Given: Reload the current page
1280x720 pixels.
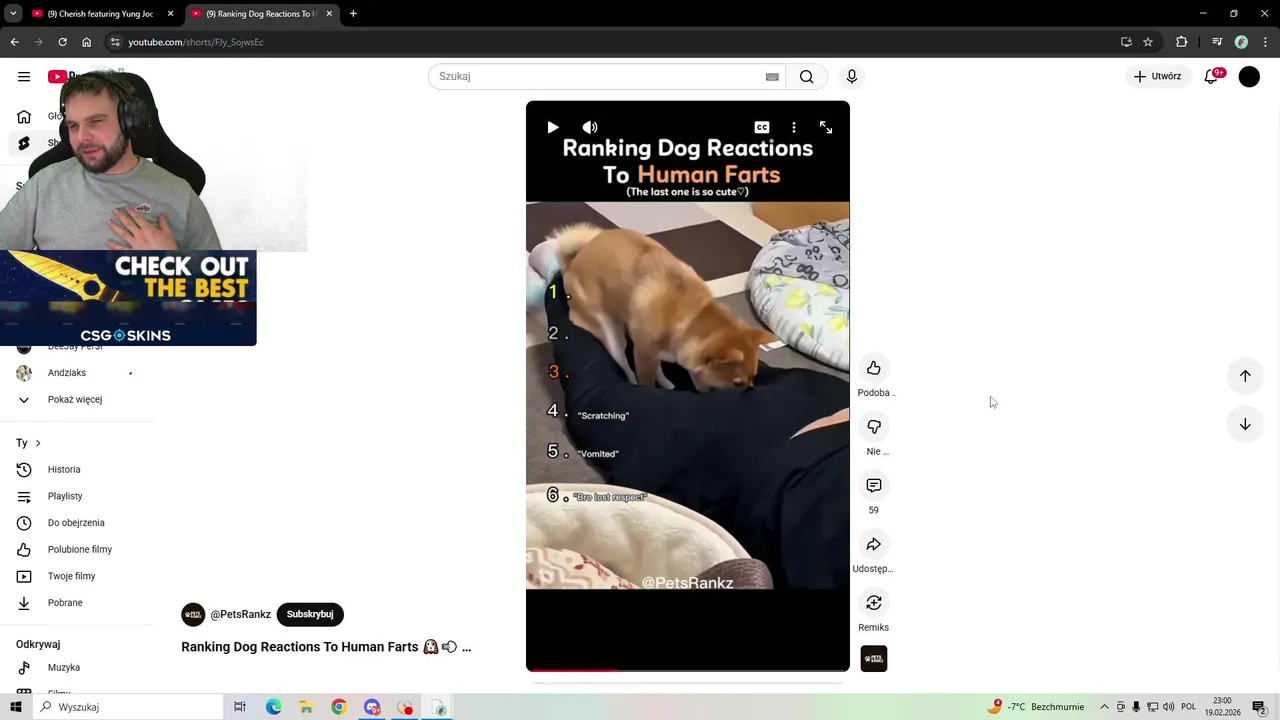Looking at the screenshot, I should [62, 42].
